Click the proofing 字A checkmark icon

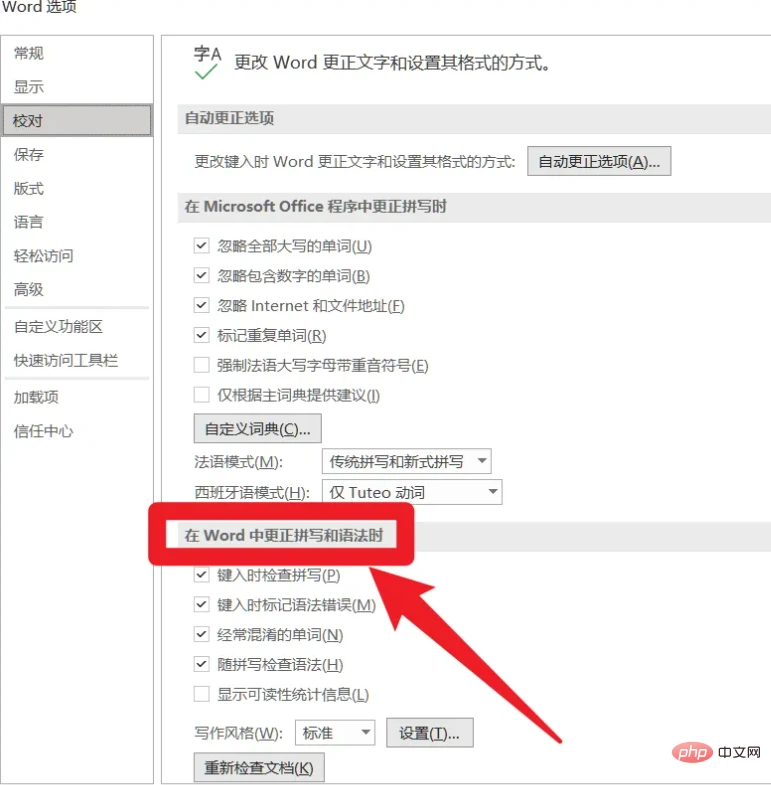[x=207, y=63]
